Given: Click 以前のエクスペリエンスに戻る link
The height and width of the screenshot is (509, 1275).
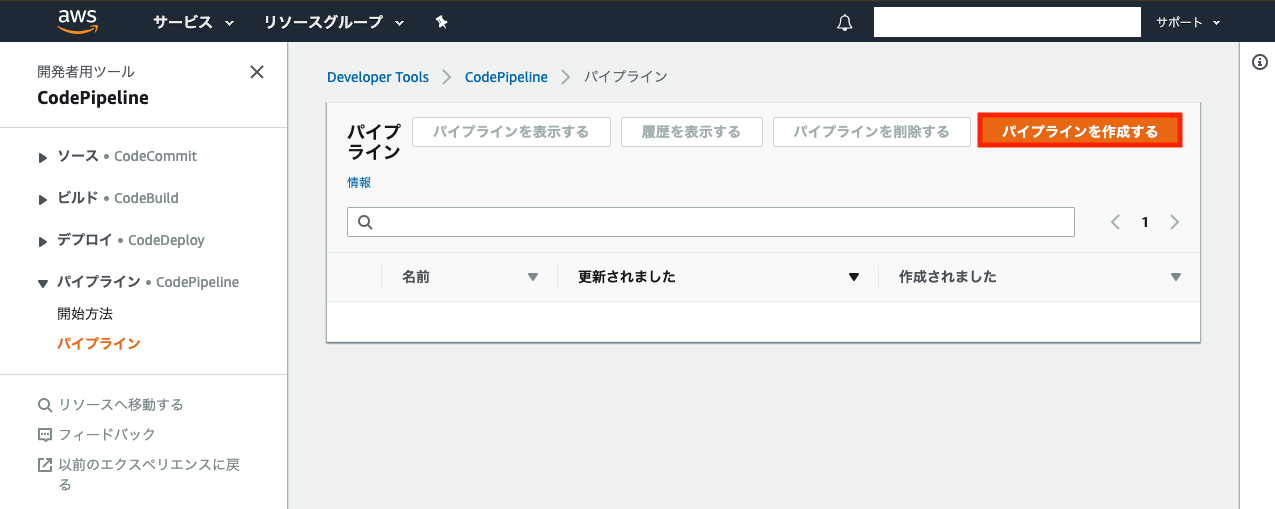Looking at the screenshot, I should point(149,475).
